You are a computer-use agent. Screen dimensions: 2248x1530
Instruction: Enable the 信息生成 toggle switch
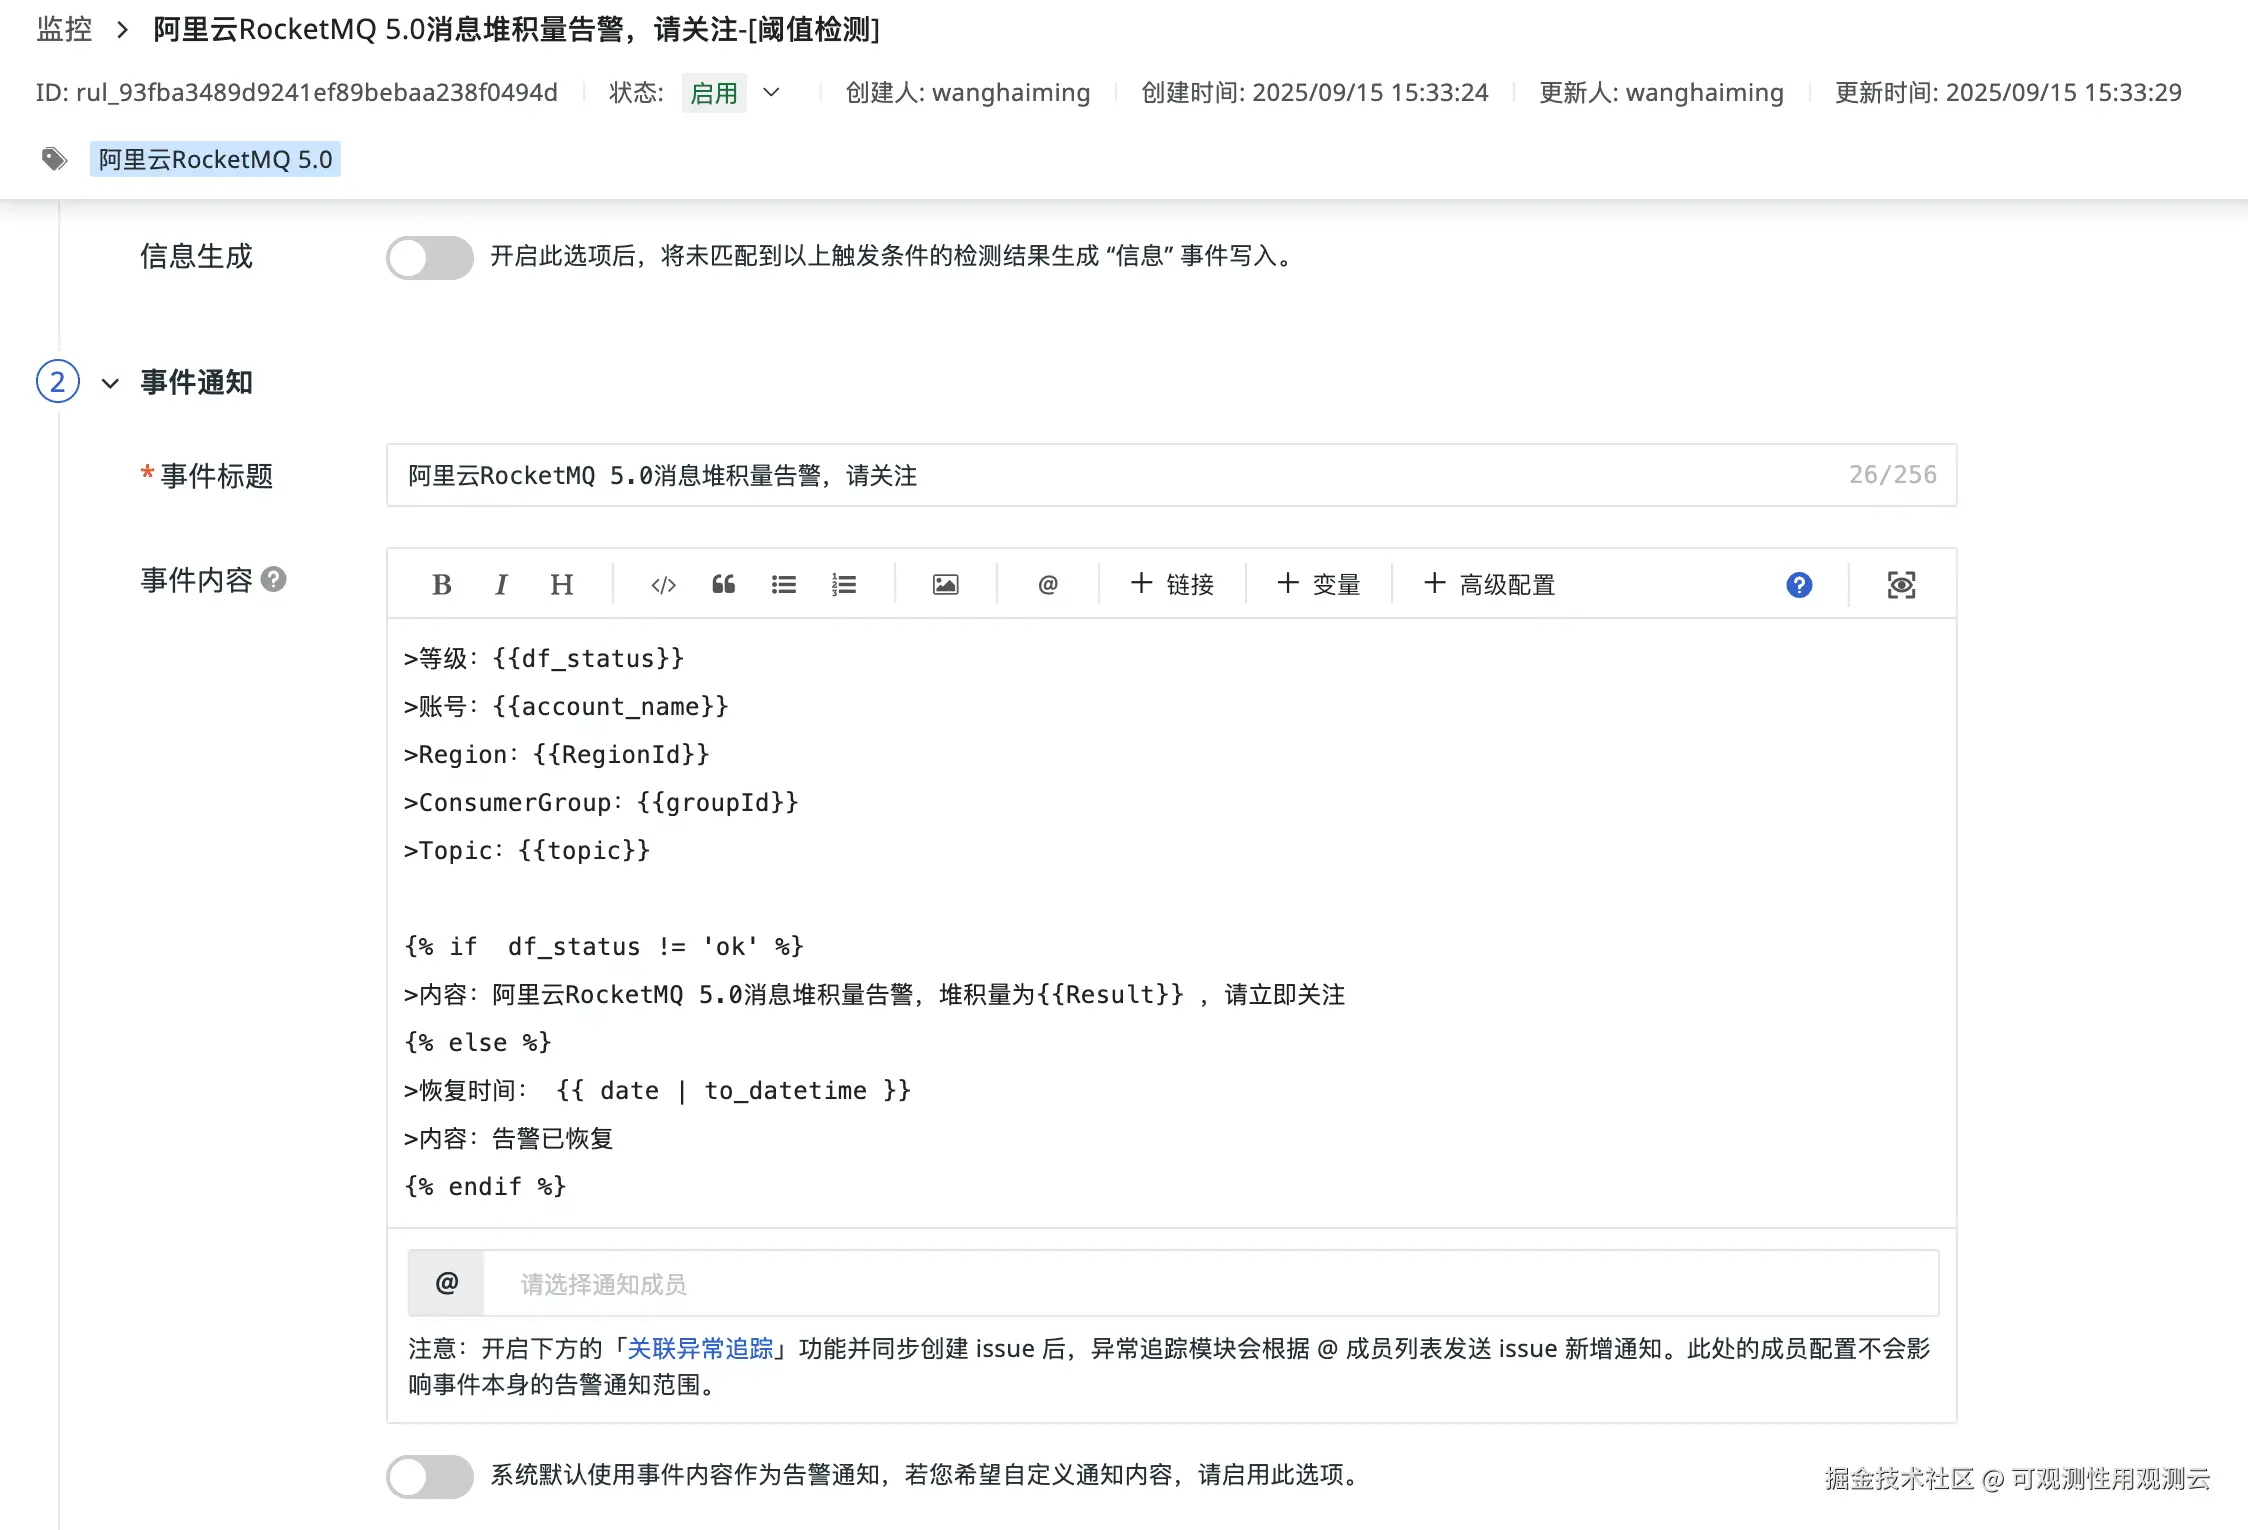coord(430,257)
